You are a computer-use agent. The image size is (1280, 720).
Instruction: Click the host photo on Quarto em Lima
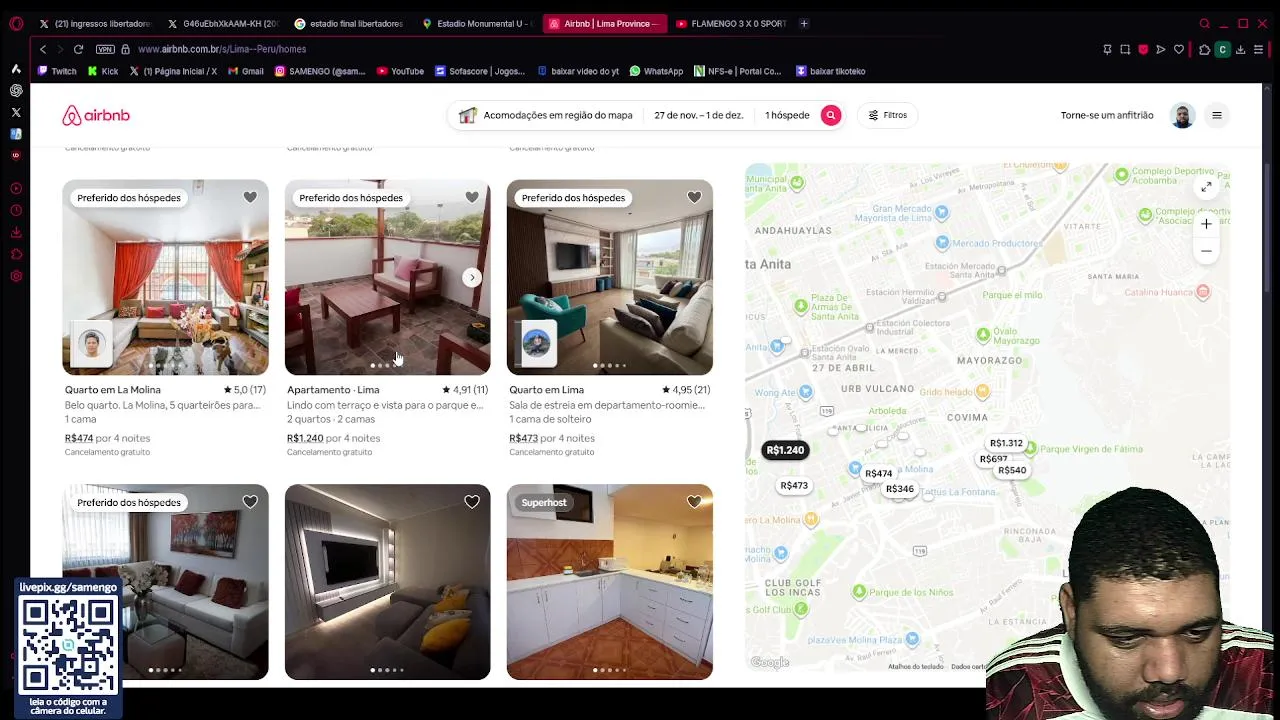(536, 343)
